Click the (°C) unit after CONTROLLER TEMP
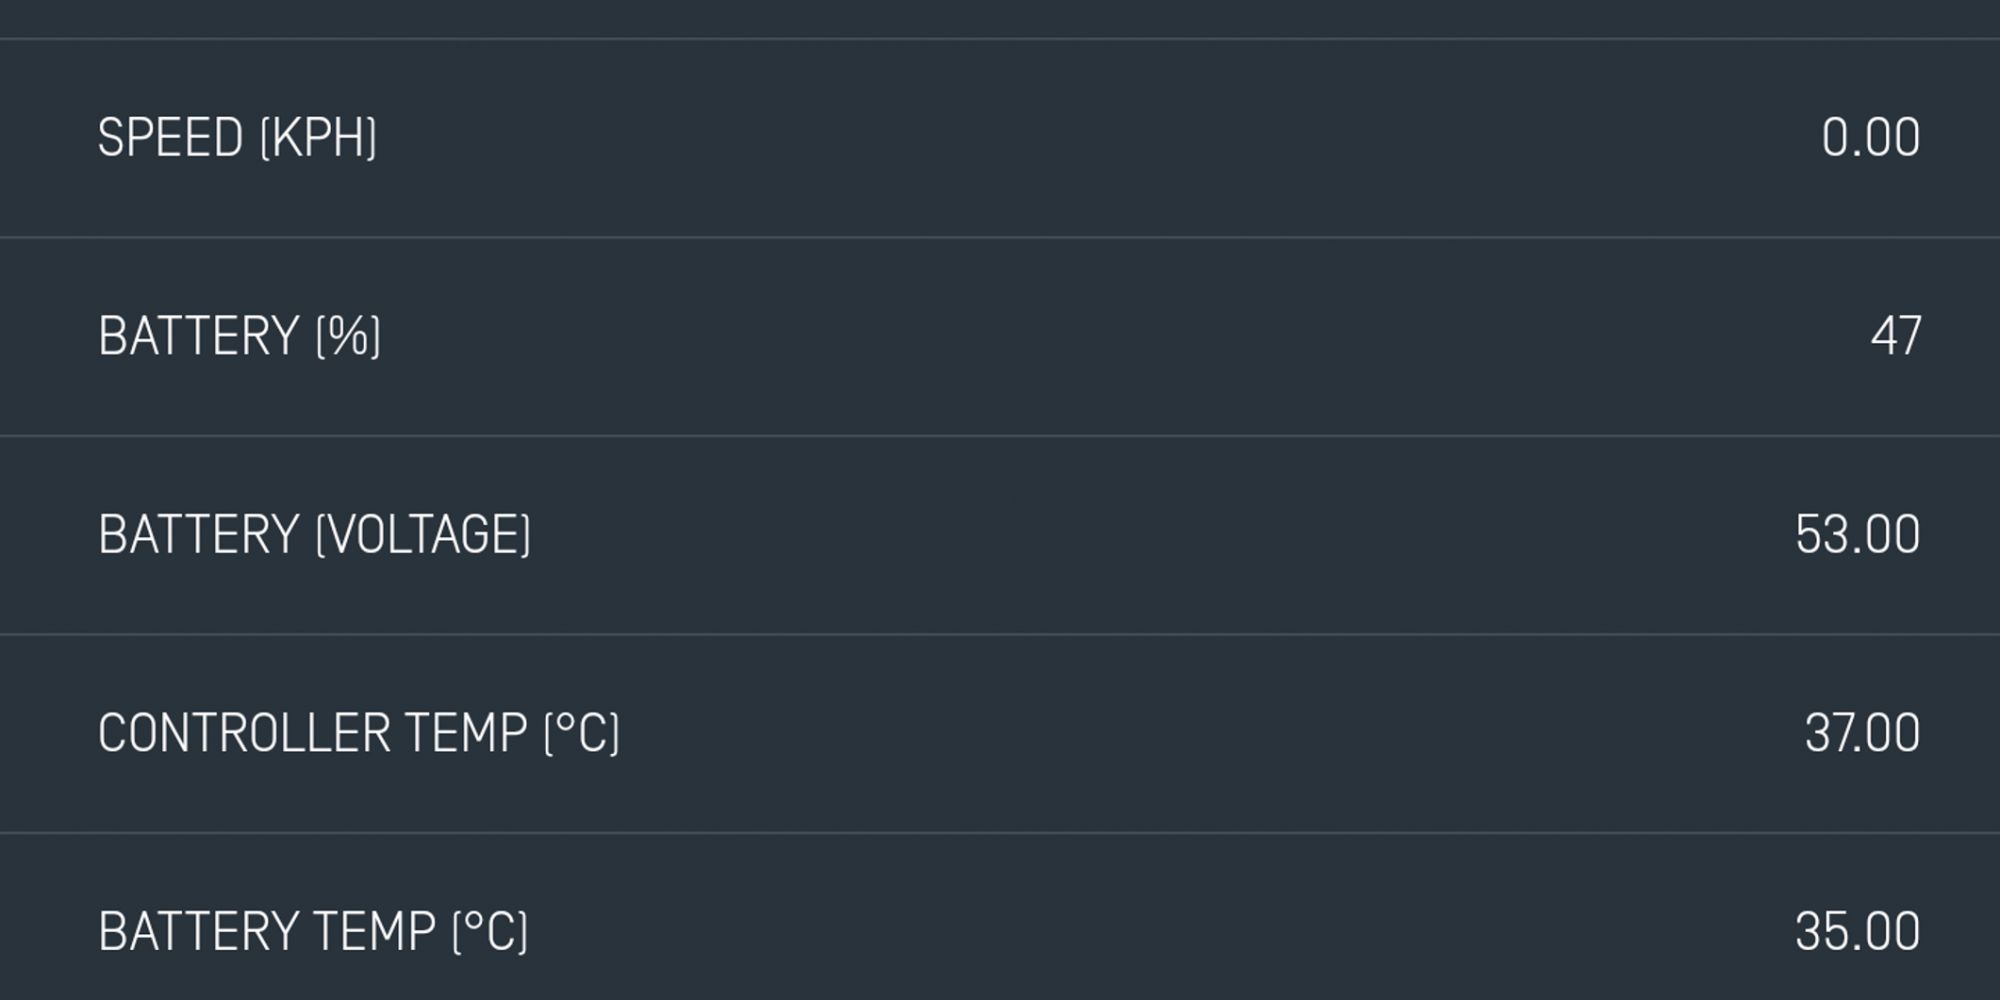This screenshot has width=2000, height=1000. 582,733
